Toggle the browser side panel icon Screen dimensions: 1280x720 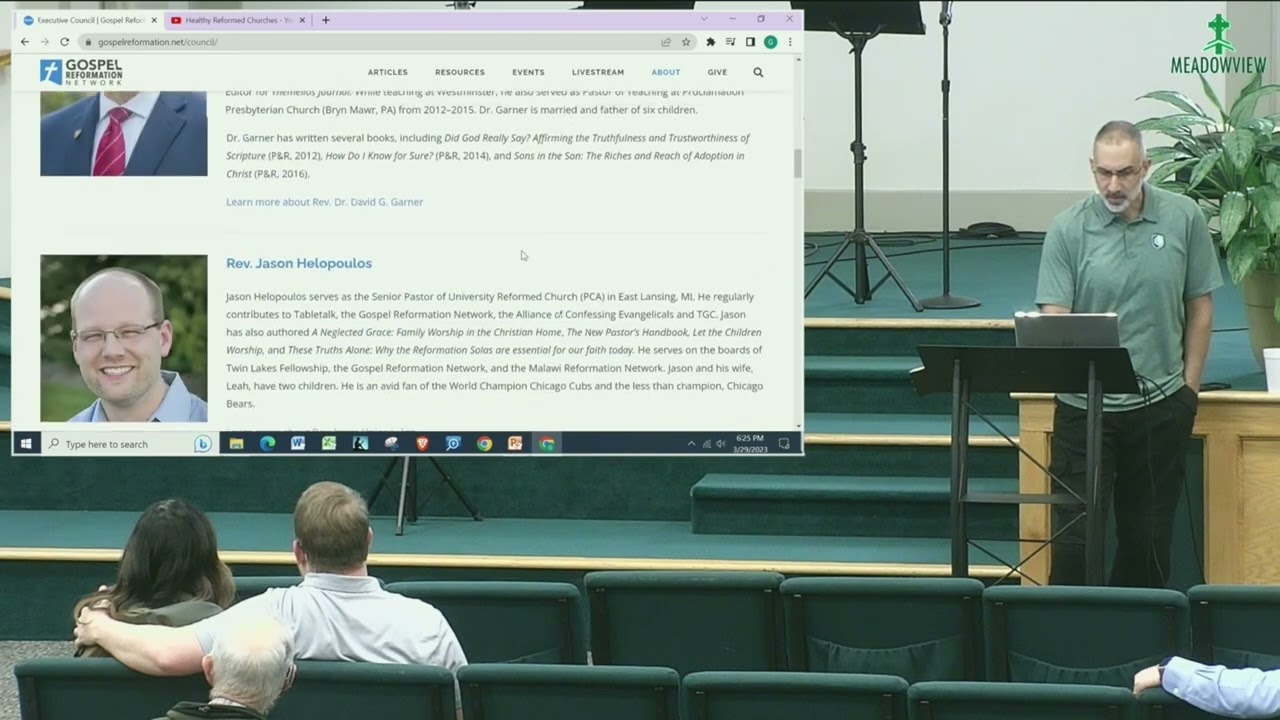point(750,42)
